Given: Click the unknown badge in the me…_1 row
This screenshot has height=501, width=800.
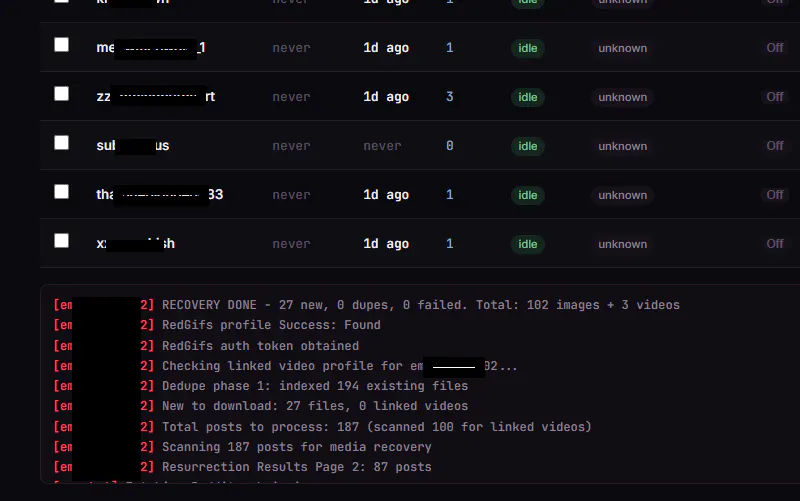Looking at the screenshot, I should click(x=622, y=48).
